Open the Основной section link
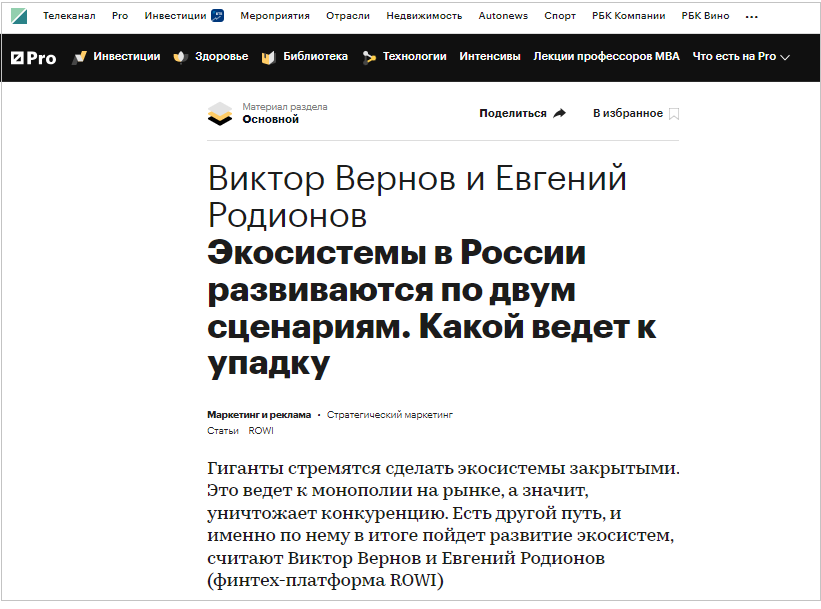This screenshot has width=821, height=609. (270, 119)
